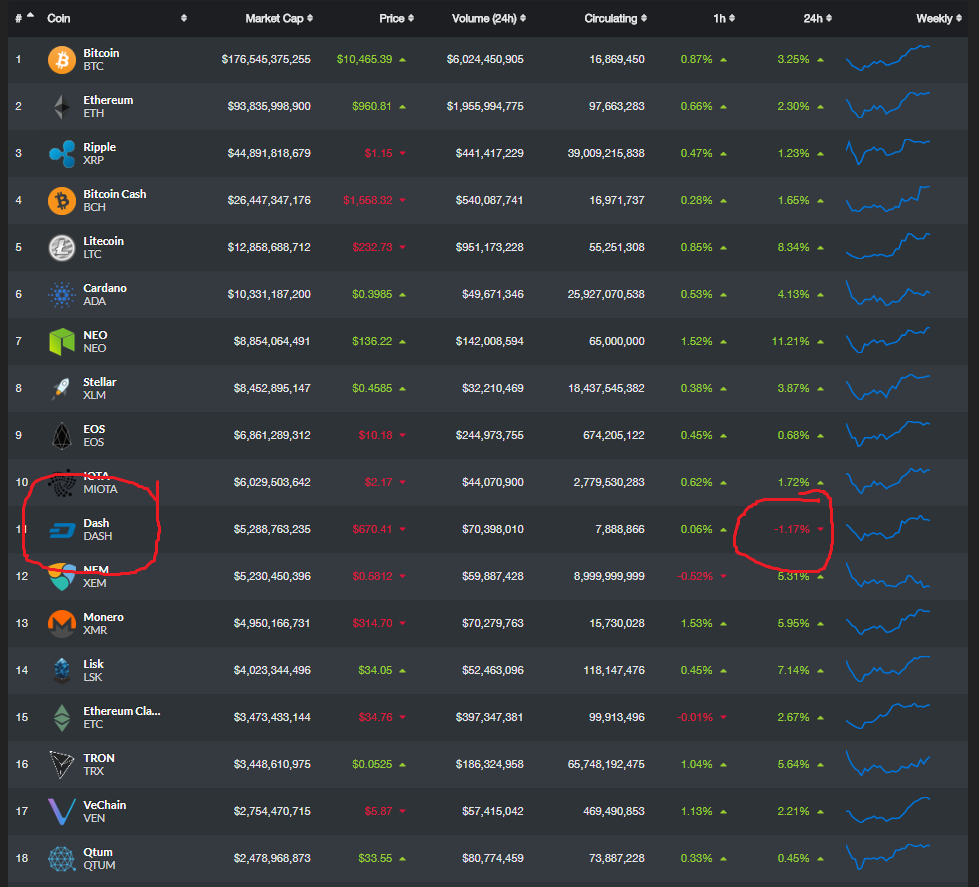
Task: Sort by Circulating supply column
Action: pyautogui.click(x=615, y=18)
